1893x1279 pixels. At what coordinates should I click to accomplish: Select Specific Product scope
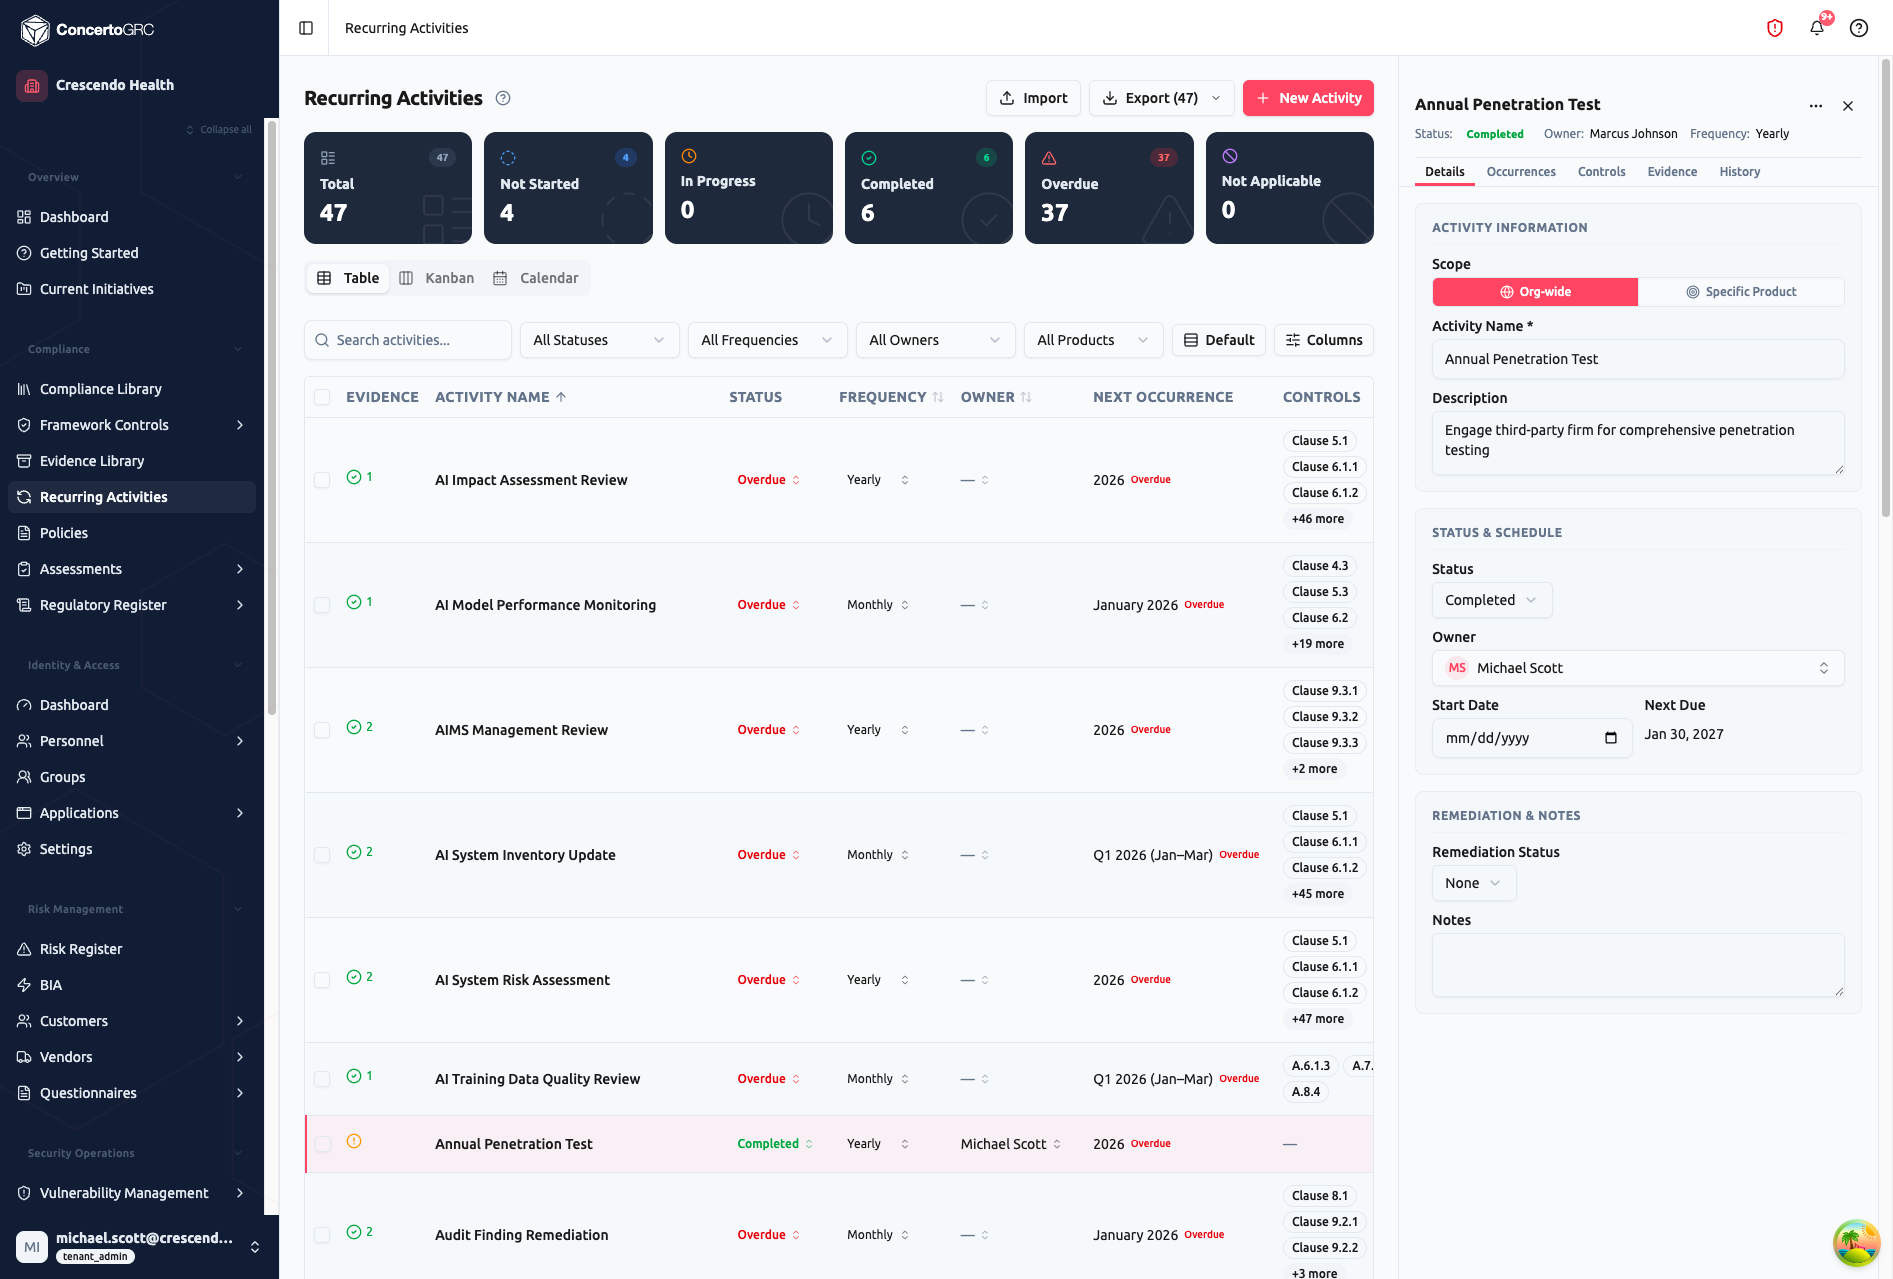pyautogui.click(x=1741, y=292)
